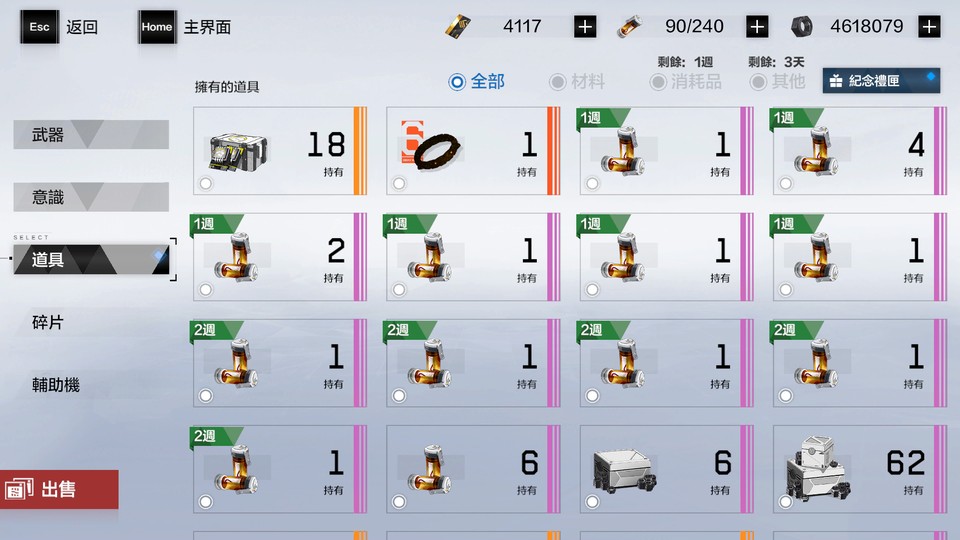Screen dimensions: 960x540
Task: Click the supply crate item with 18 owned
Action: (280, 151)
